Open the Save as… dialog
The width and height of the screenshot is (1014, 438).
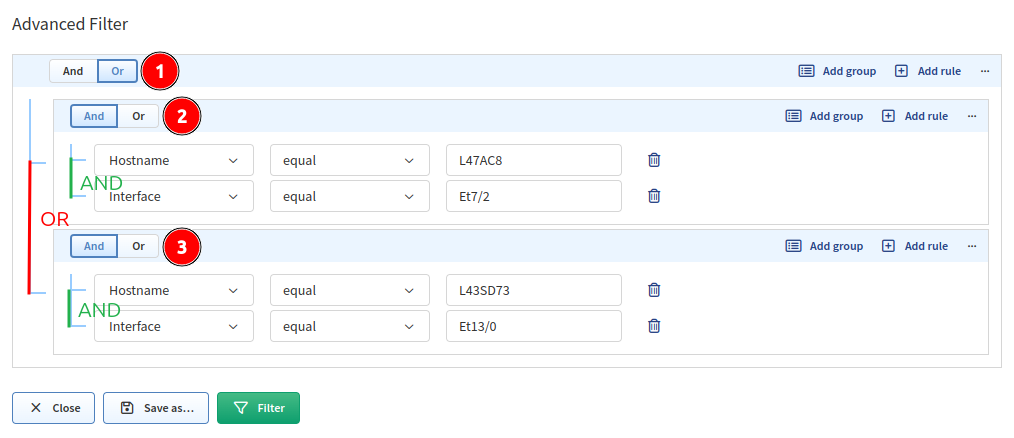(156, 408)
